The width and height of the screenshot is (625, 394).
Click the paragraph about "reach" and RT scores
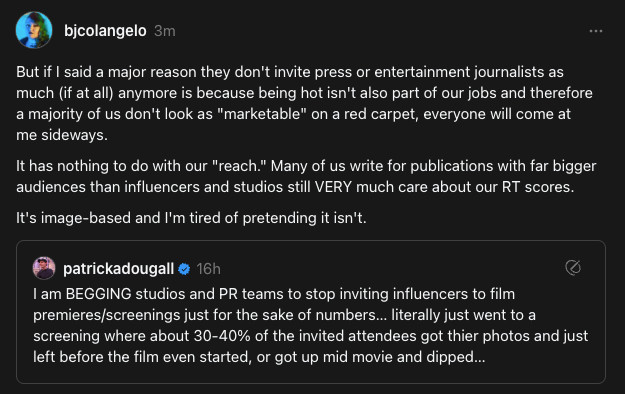click(306, 176)
